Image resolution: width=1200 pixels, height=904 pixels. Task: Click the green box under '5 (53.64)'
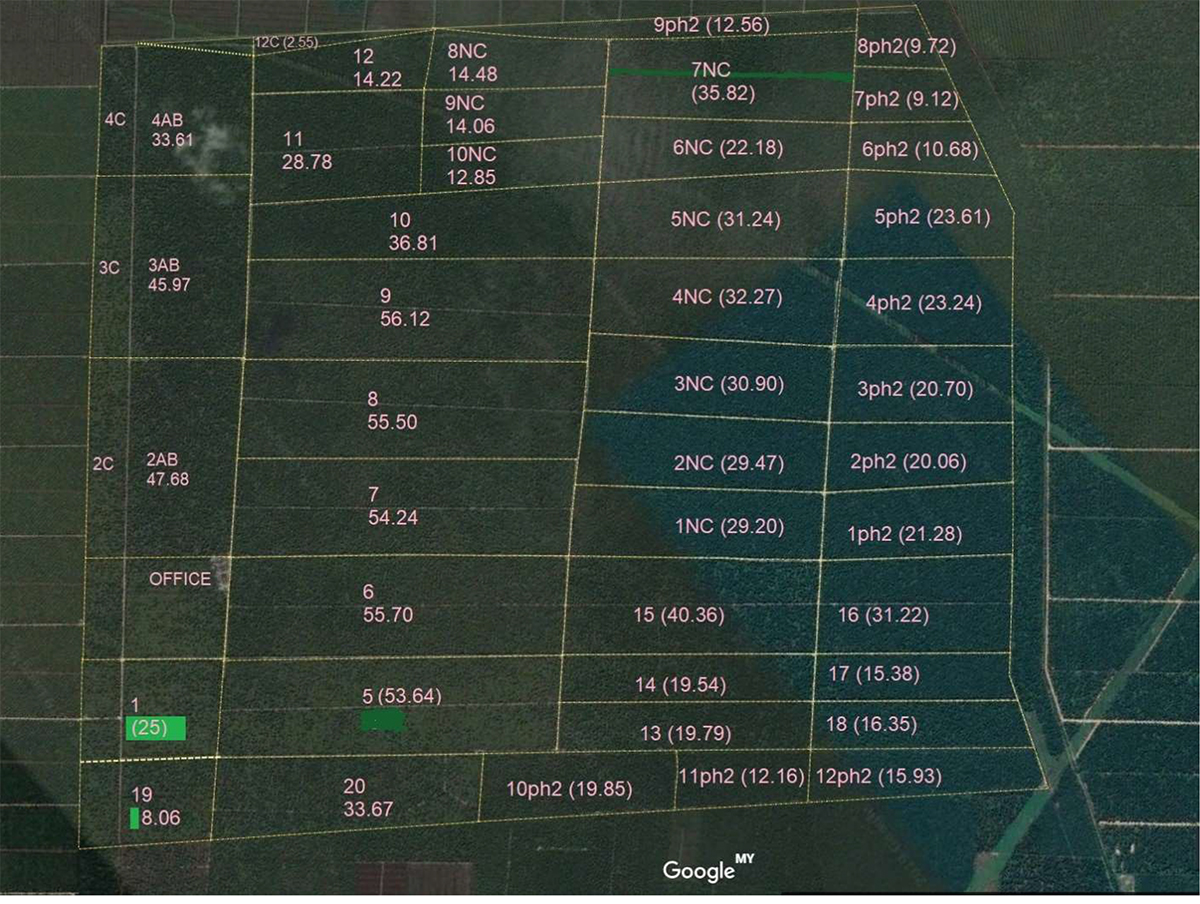point(382,720)
